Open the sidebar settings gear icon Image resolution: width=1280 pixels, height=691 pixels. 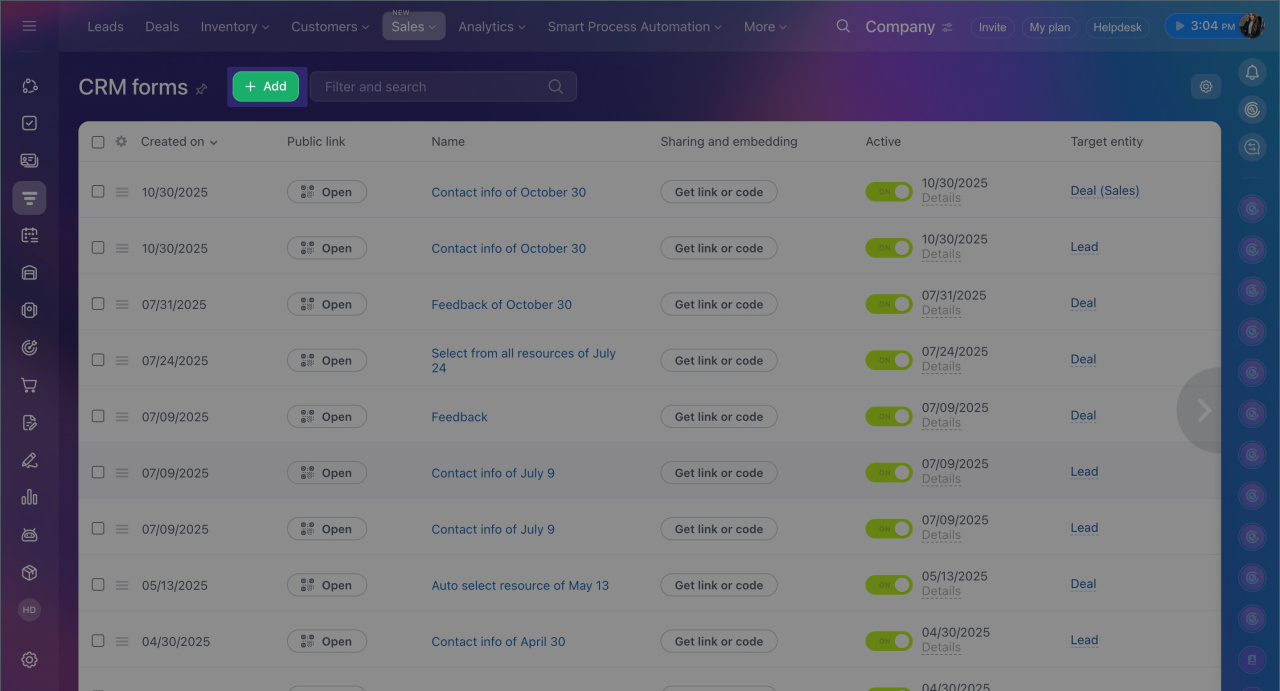(29, 659)
